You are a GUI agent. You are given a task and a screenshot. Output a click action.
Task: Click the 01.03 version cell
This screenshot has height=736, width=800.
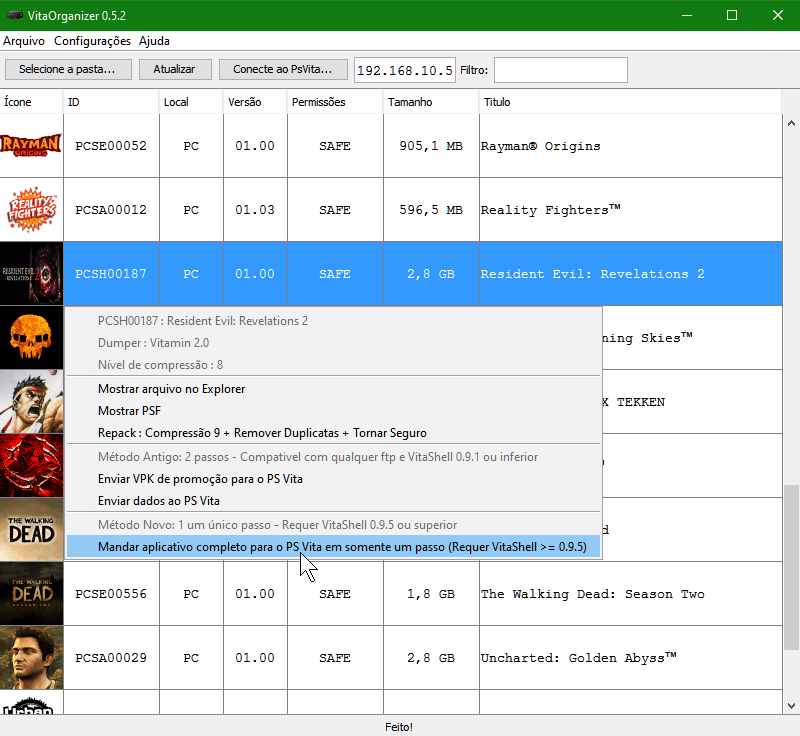click(255, 210)
